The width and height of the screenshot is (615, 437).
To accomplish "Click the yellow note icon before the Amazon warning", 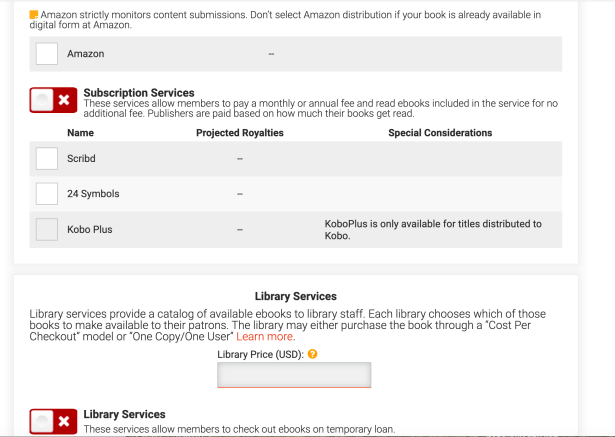I will (x=34, y=15).
